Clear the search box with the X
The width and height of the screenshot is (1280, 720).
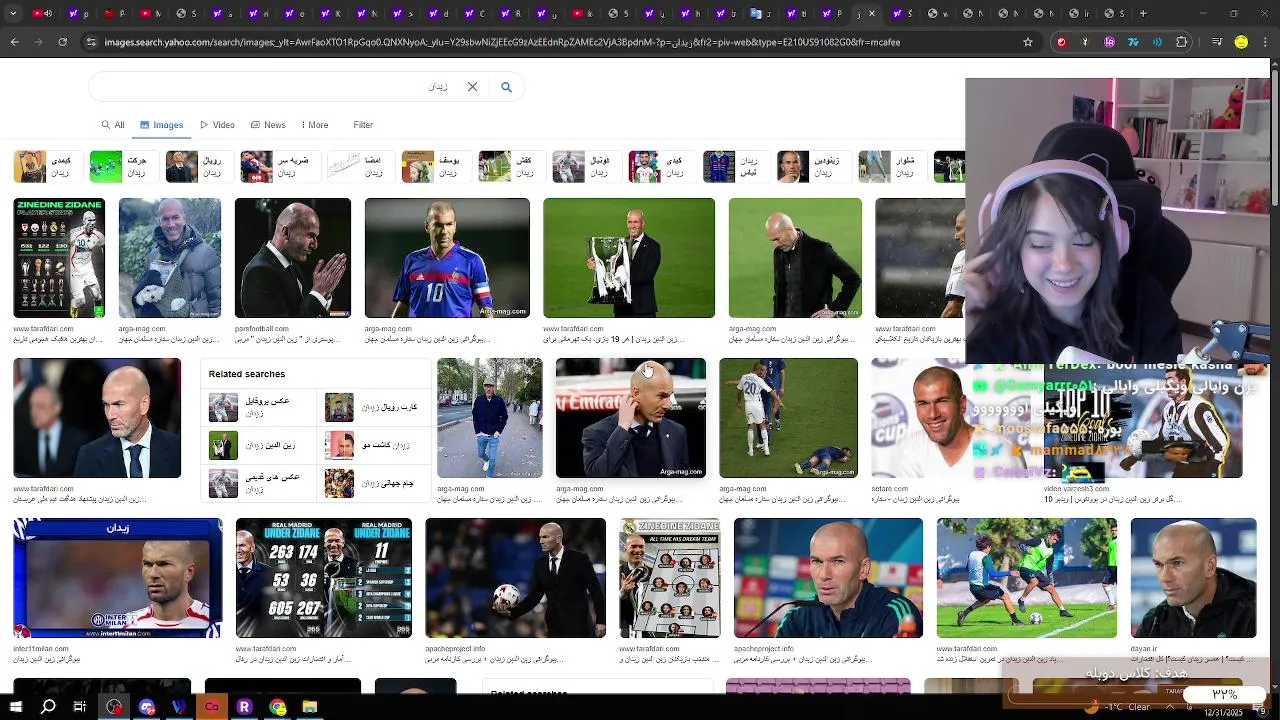tap(472, 87)
